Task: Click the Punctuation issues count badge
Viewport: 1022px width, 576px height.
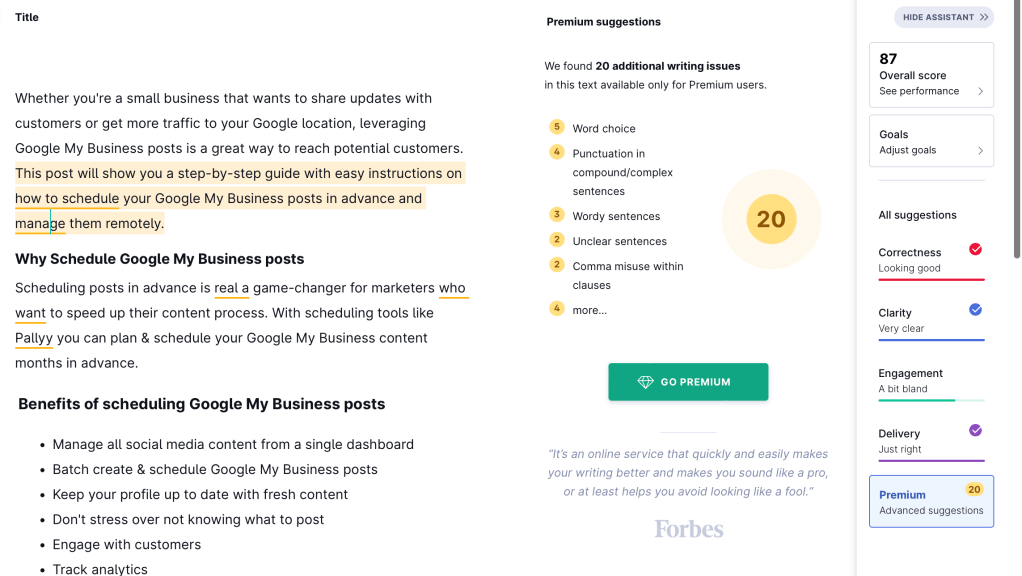Action: click(556, 152)
